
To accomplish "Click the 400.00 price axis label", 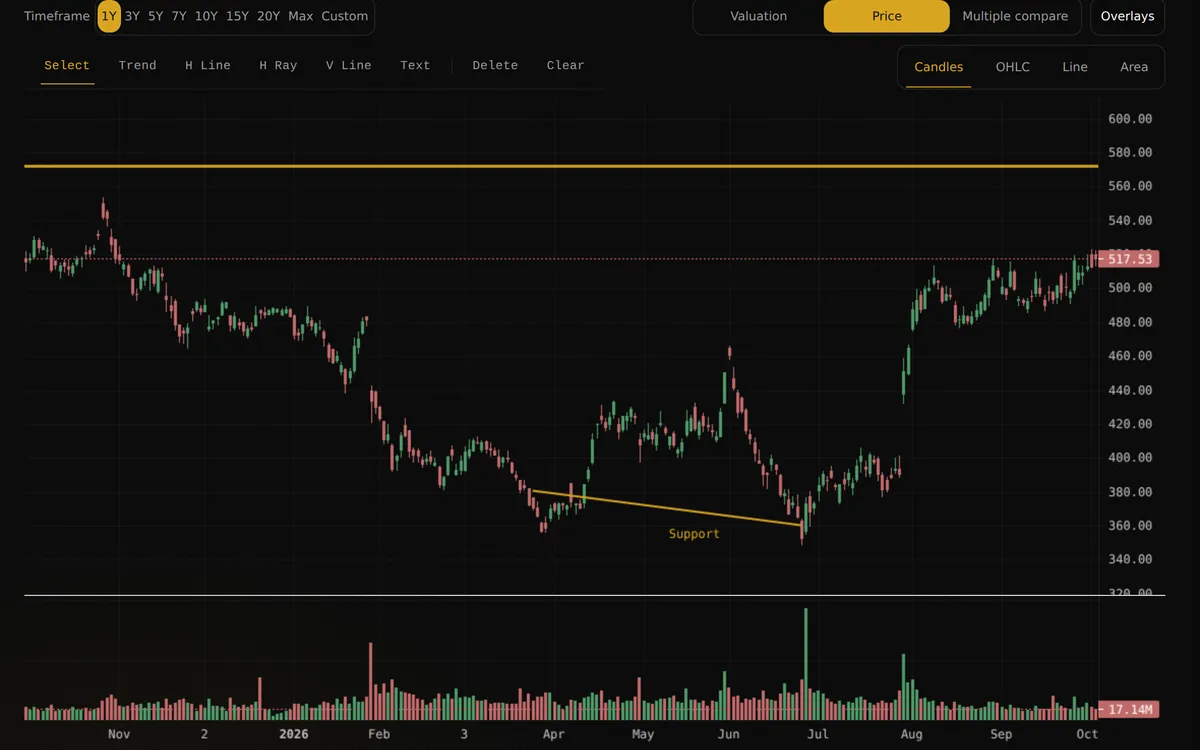I will [x=1130, y=458].
